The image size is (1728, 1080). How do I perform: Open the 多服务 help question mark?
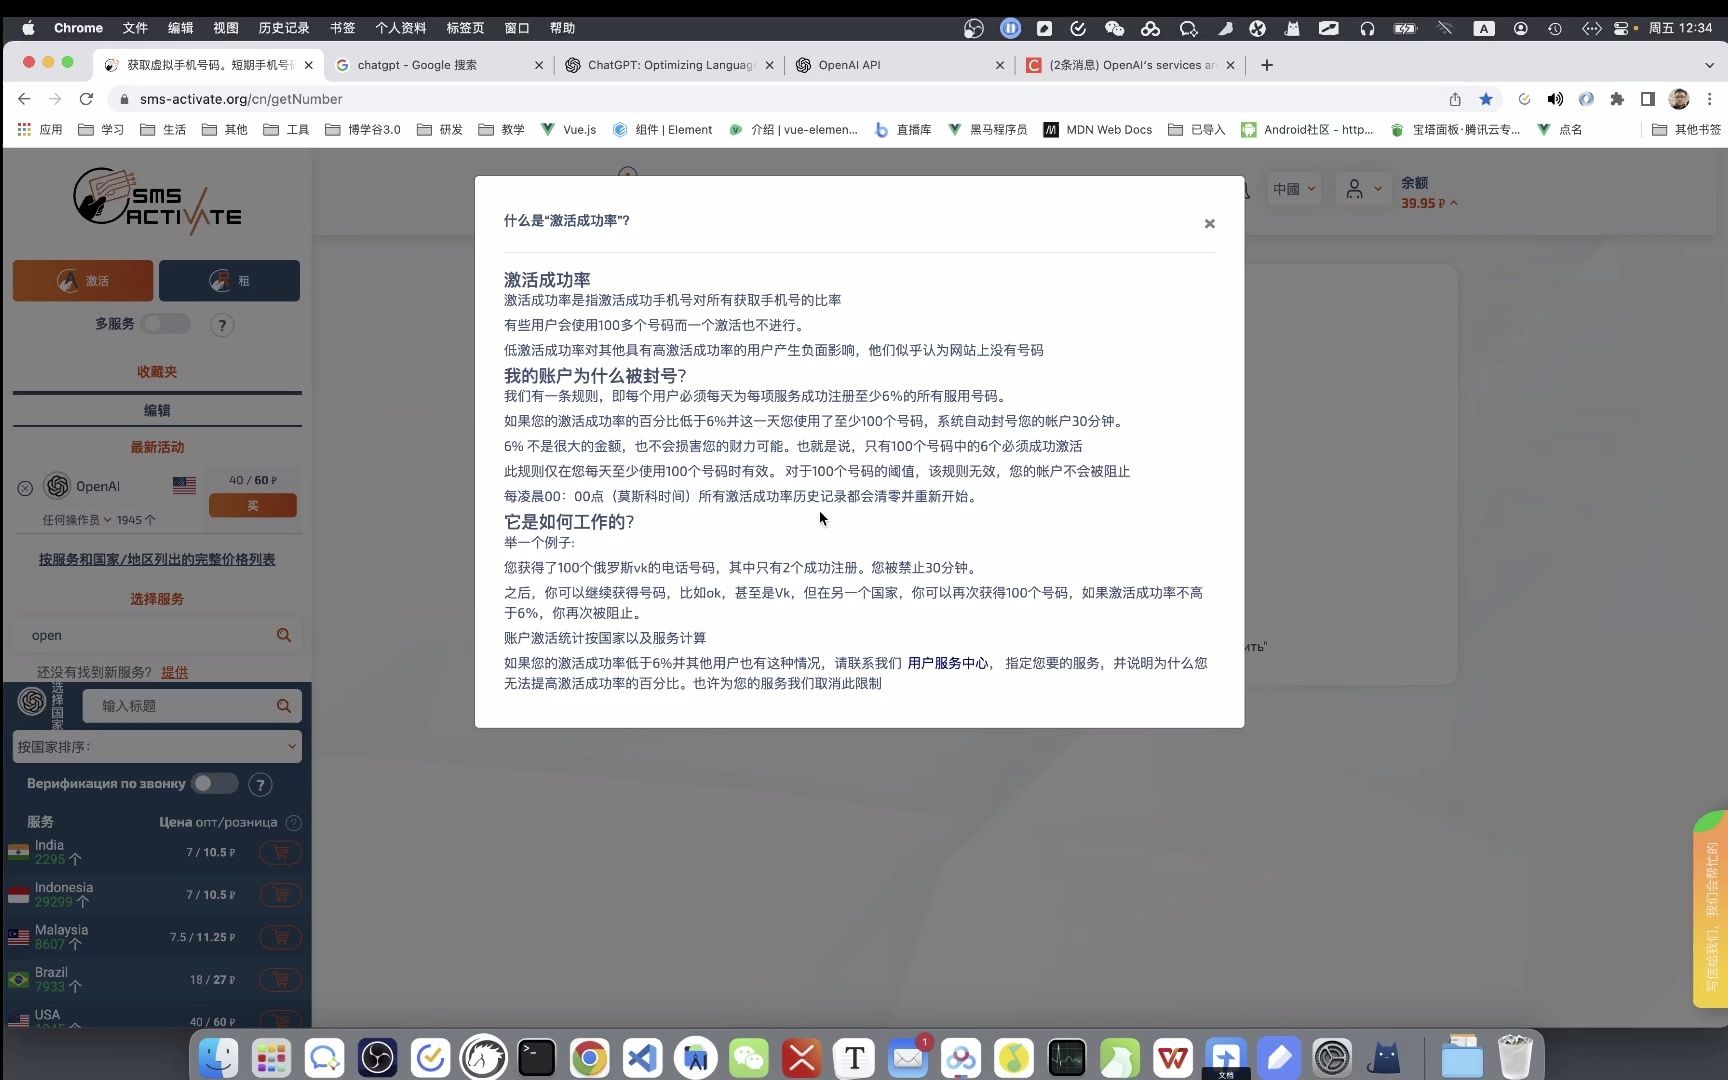222,324
